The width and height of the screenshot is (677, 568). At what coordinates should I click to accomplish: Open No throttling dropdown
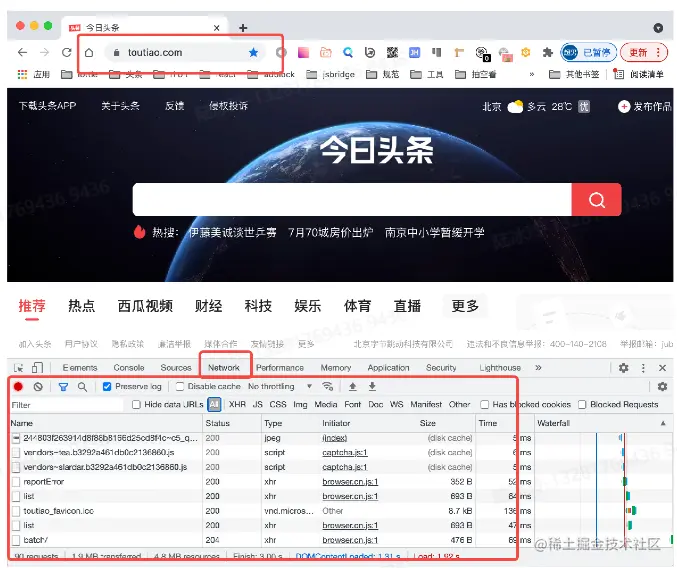point(280,386)
